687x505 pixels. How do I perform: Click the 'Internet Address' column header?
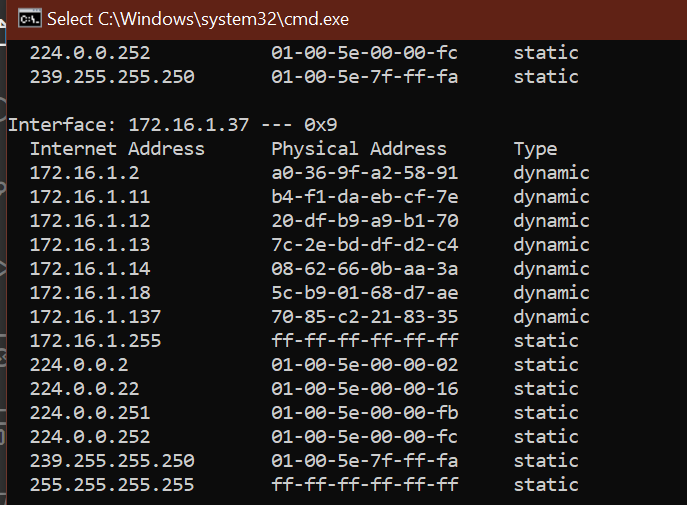coord(117,149)
